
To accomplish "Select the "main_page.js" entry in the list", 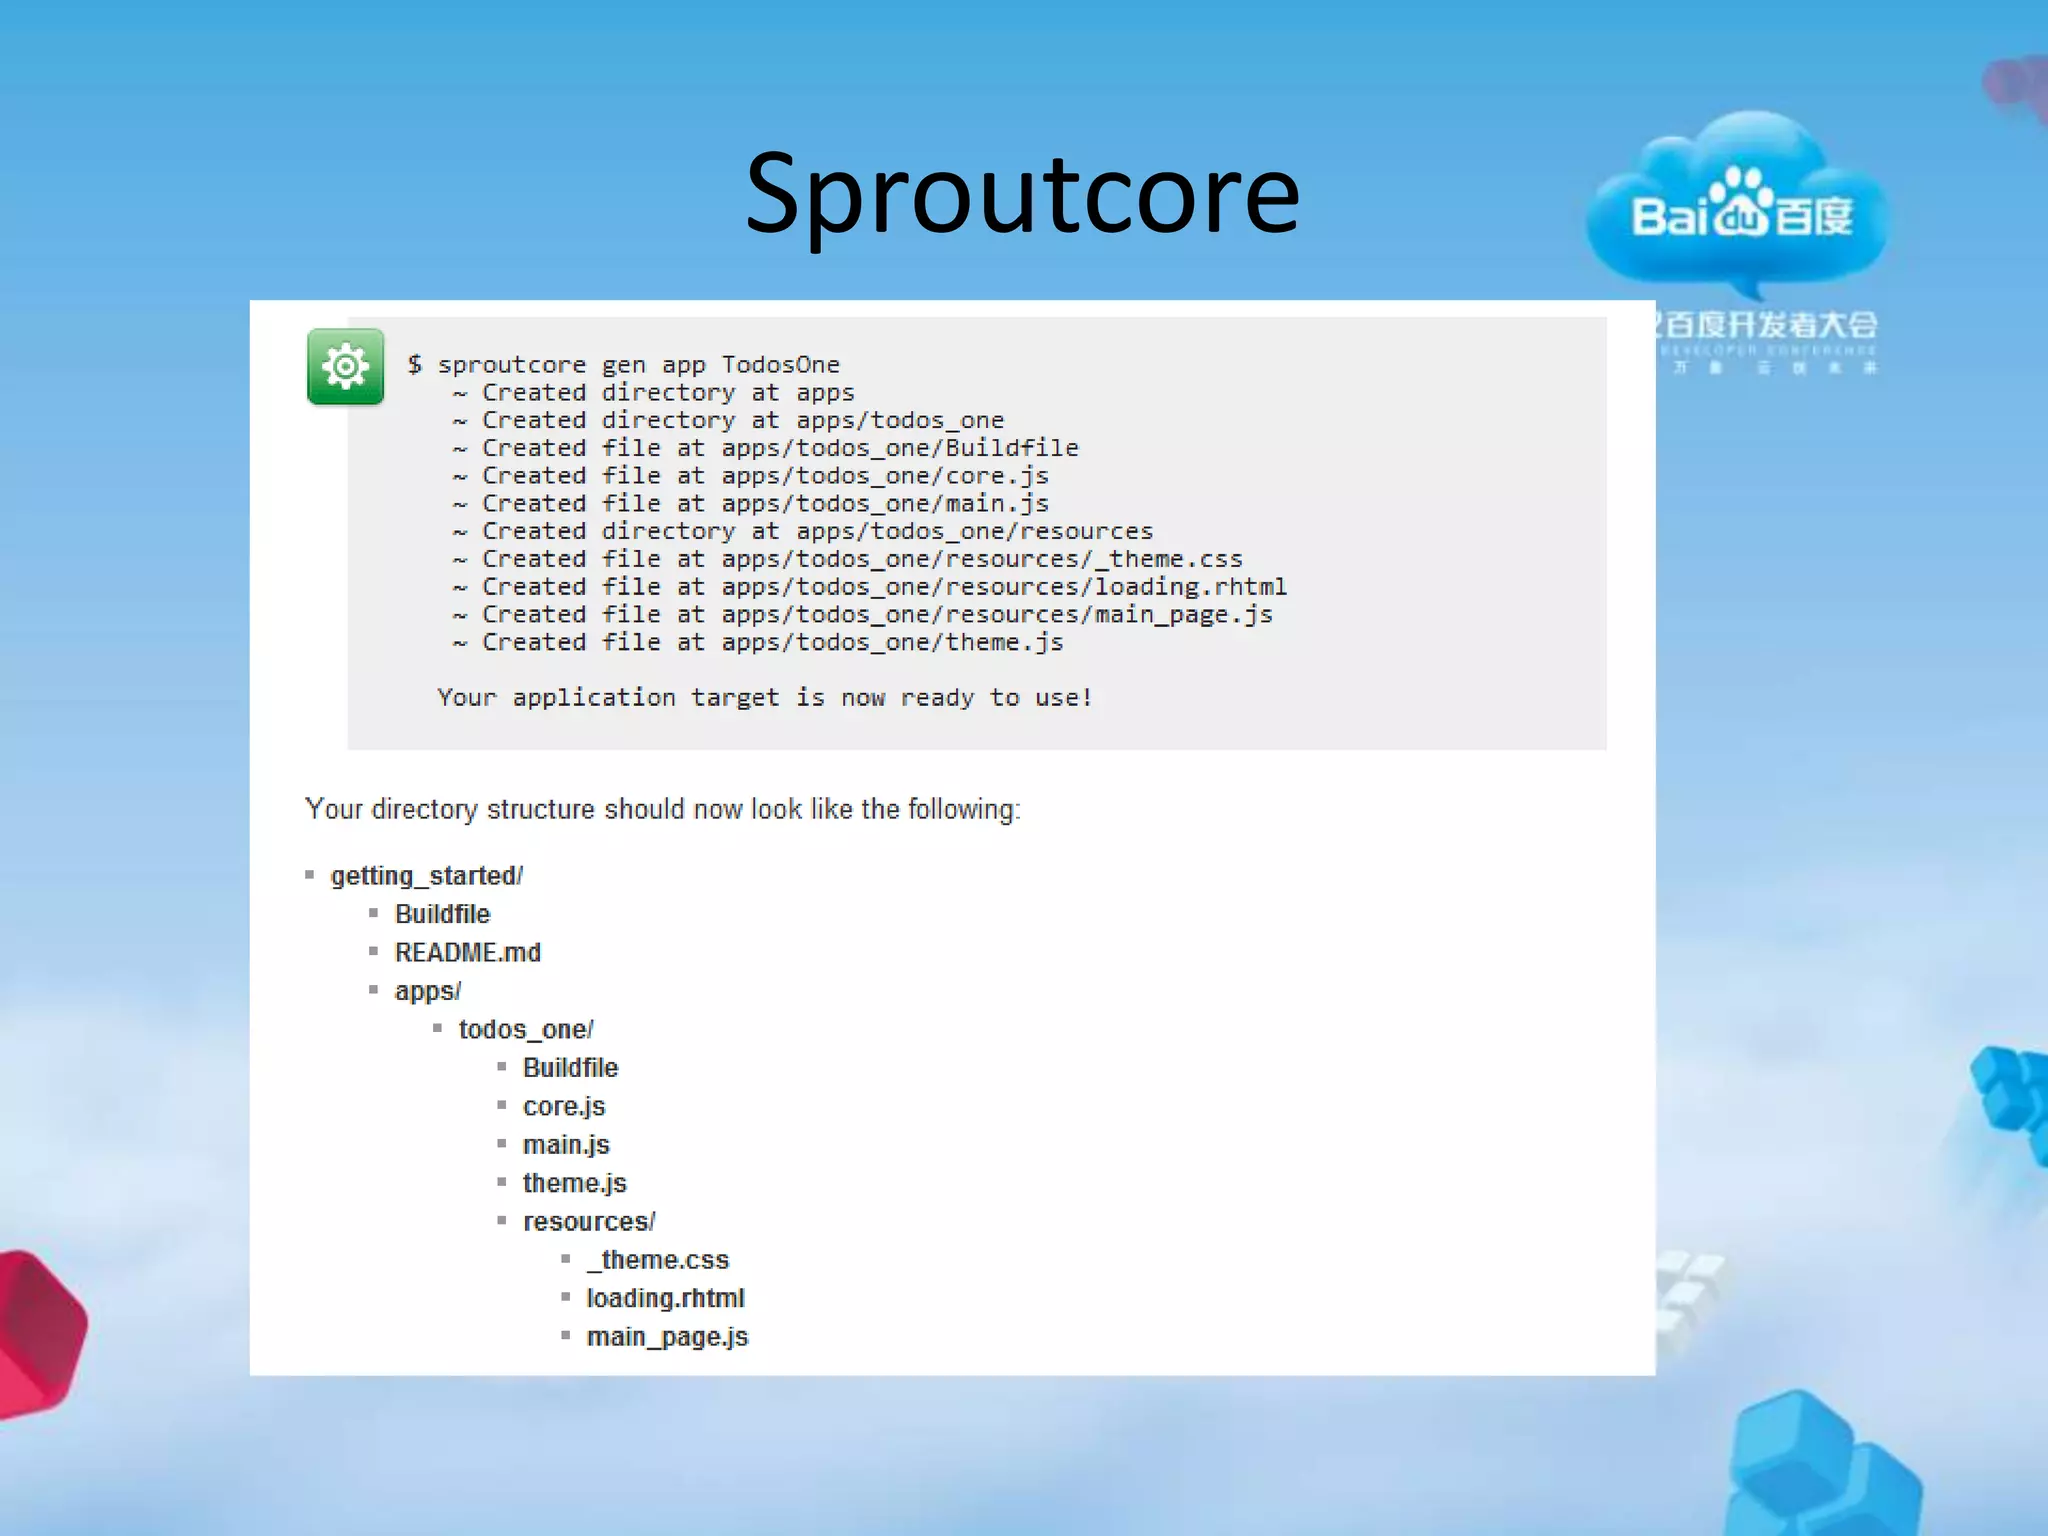I will [667, 1337].
